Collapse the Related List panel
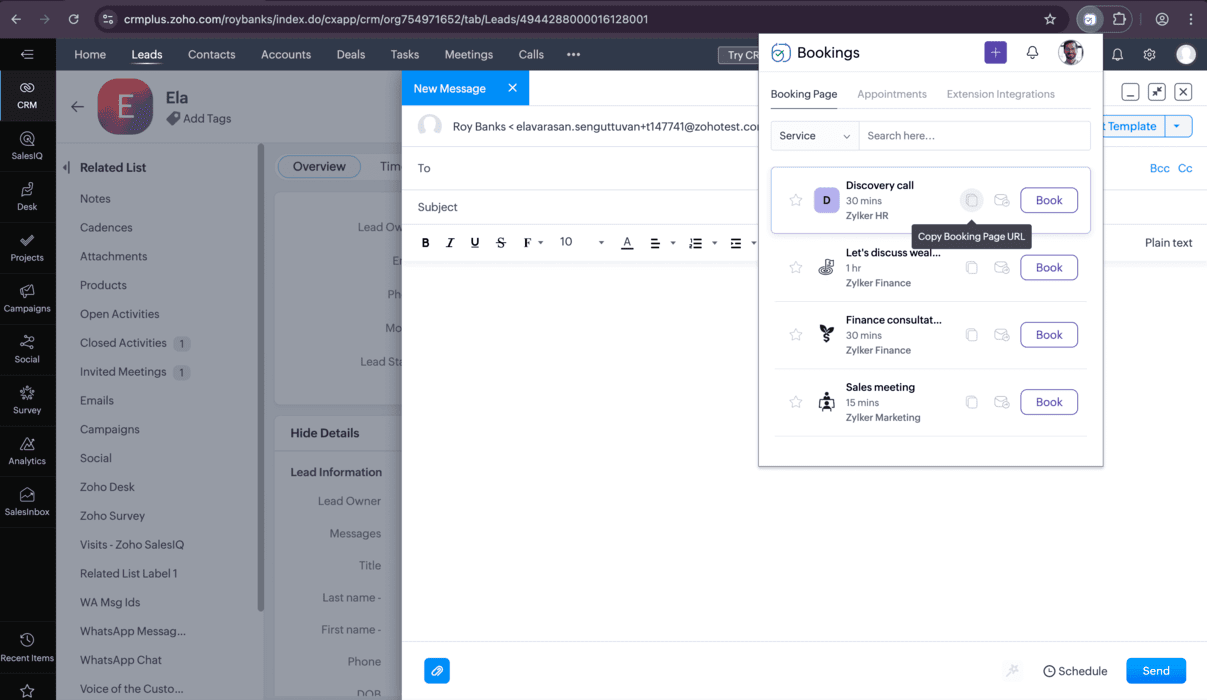The height and width of the screenshot is (700, 1207). tap(66, 167)
